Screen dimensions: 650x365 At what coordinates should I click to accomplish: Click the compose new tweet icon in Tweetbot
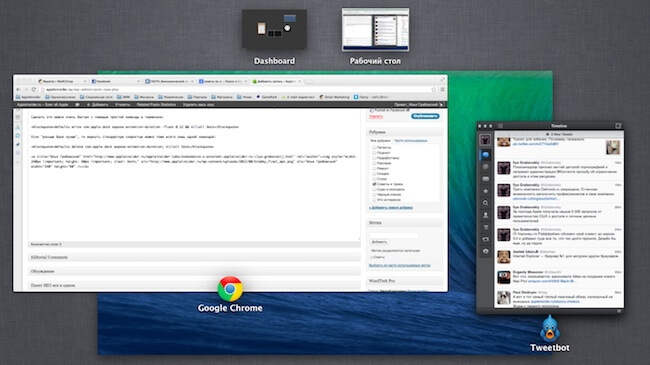[x=618, y=126]
